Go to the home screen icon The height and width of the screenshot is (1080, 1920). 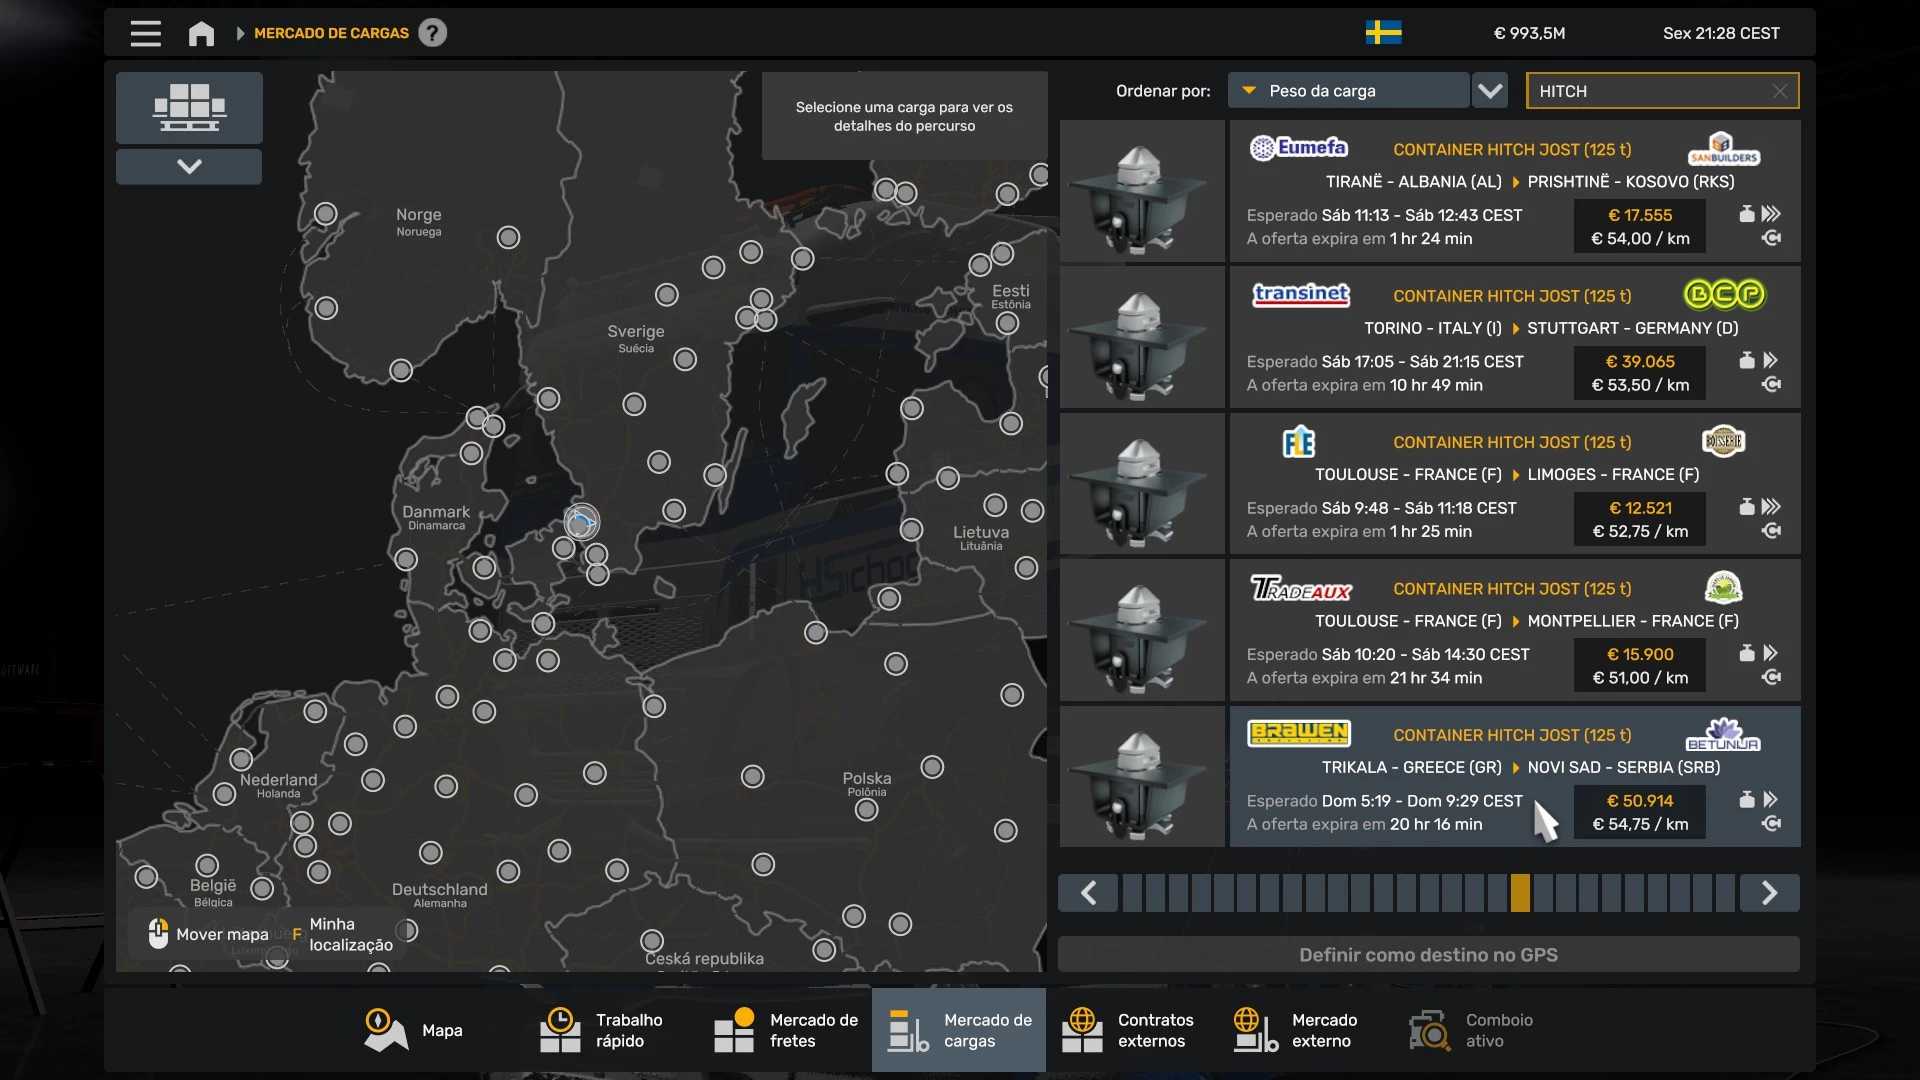click(x=201, y=33)
